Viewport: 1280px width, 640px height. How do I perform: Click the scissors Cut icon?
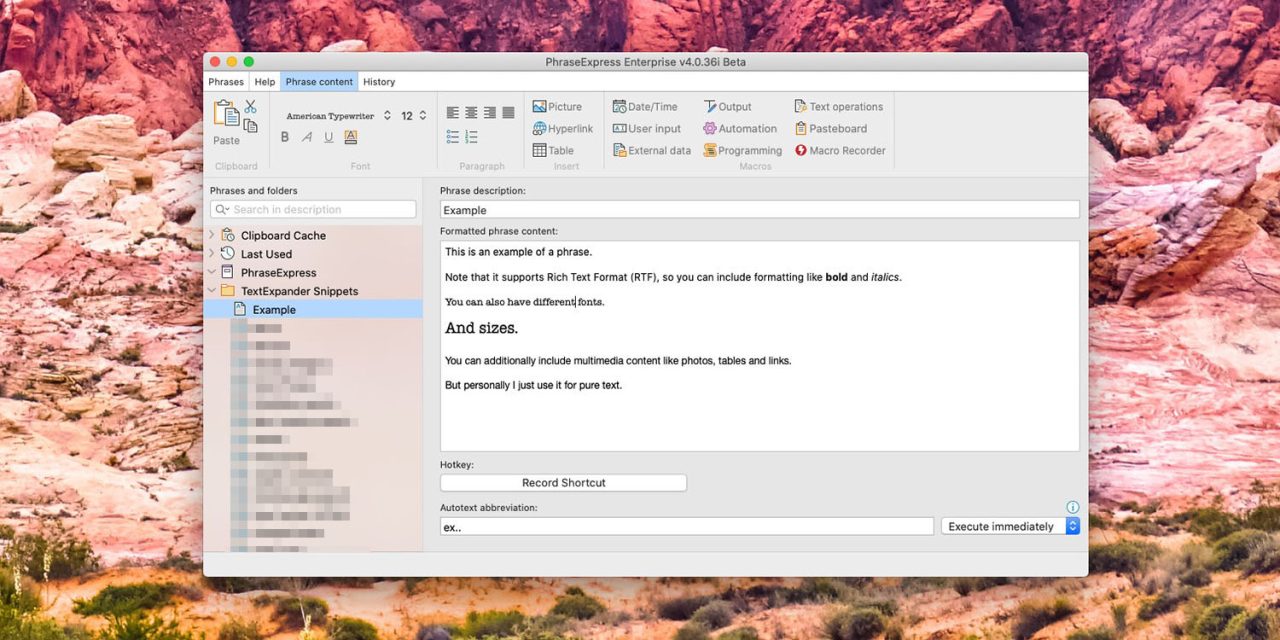coord(250,106)
